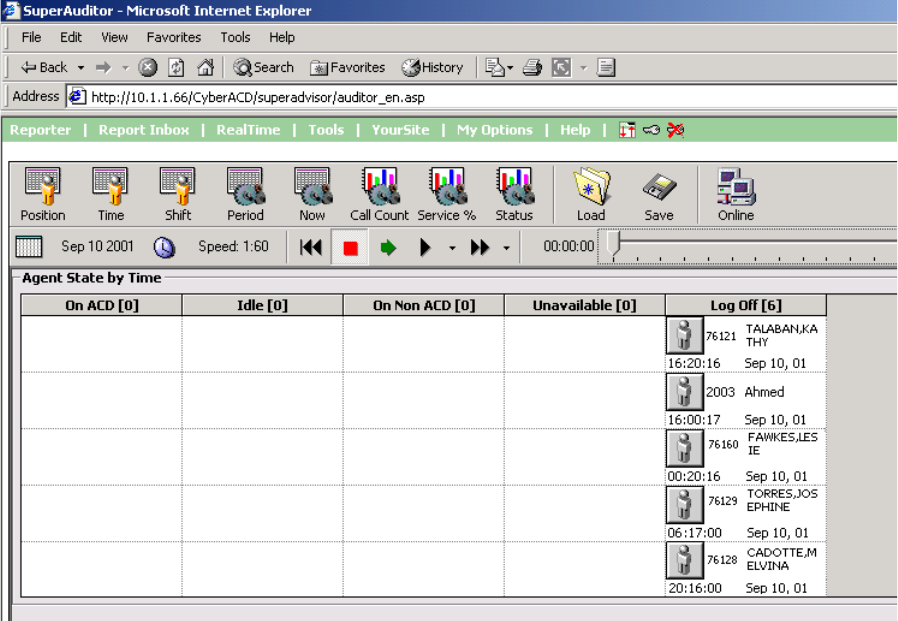The width and height of the screenshot is (898, 621).
Task: Select agent 76160 FAWKES,LESIE icon
Action: [x=684, y=448]
